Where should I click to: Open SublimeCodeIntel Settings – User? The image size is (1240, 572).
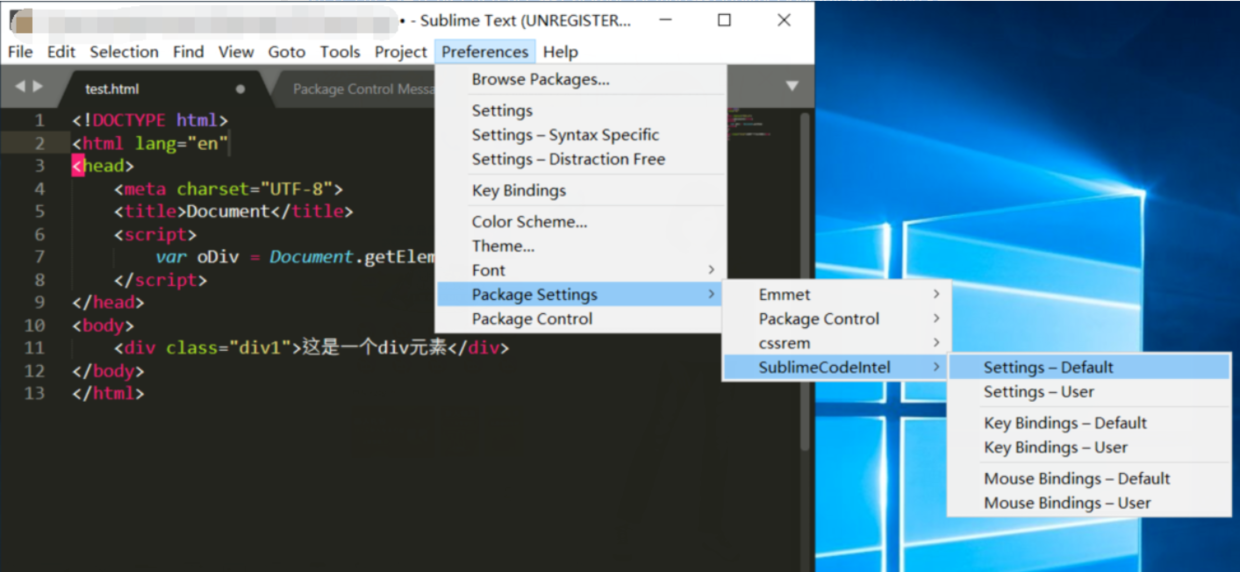click(1089, 392)
